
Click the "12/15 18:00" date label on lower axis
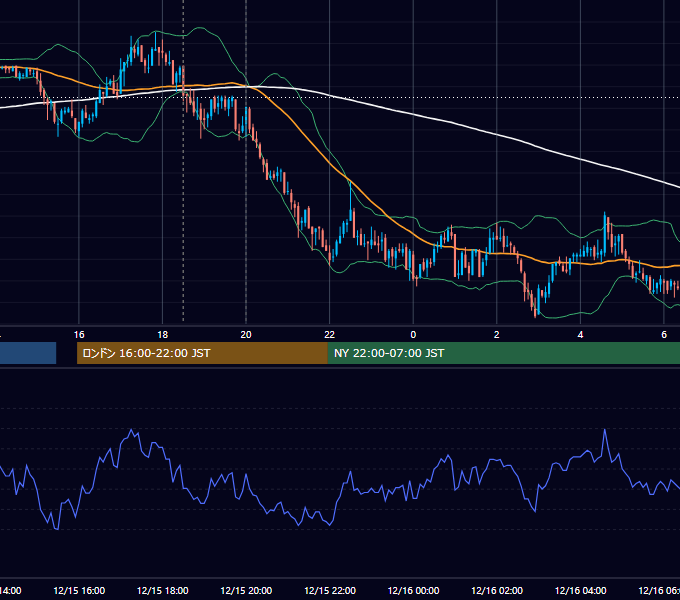(x=163, y=590)
